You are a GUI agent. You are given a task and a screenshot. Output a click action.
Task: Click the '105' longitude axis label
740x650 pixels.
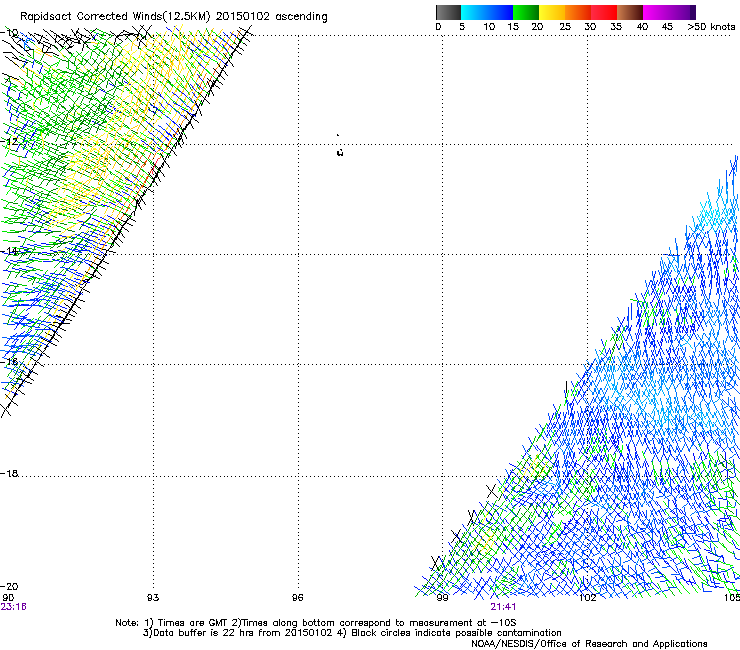[x=732, y=598]
